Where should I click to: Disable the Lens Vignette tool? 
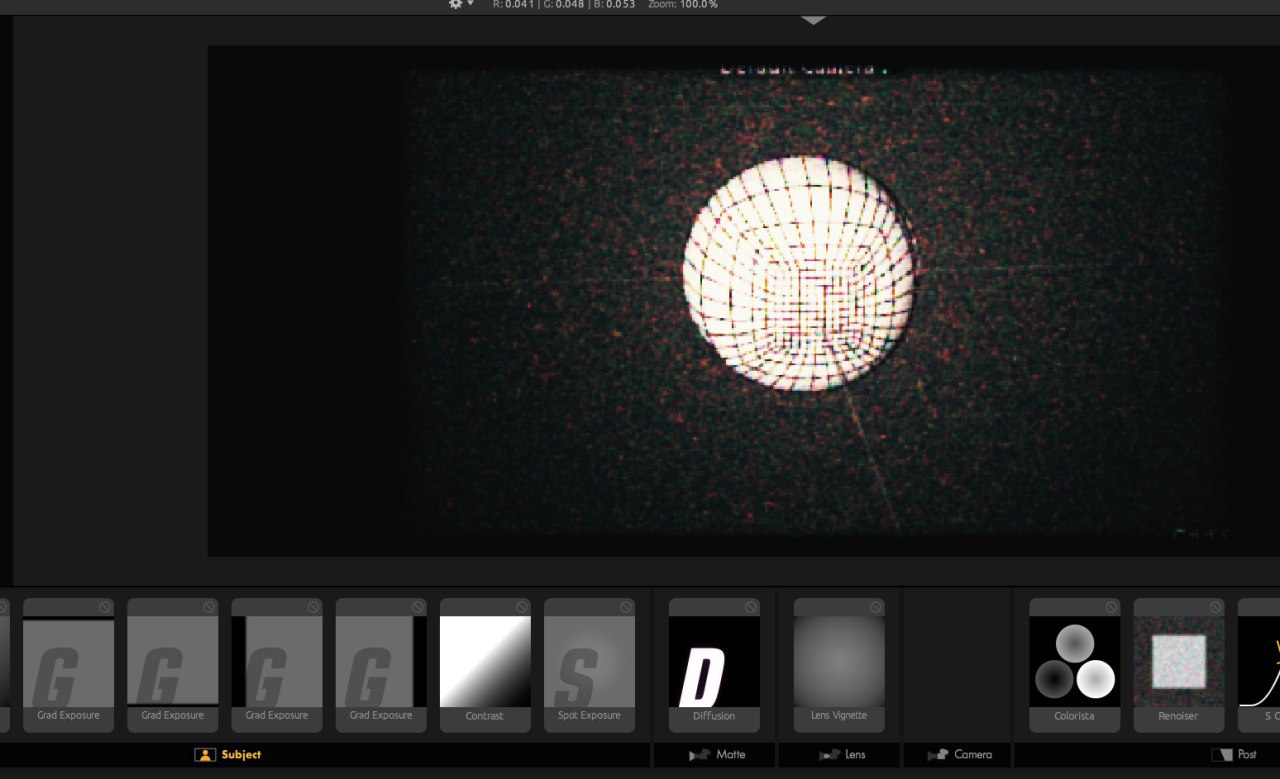[876, 607]
